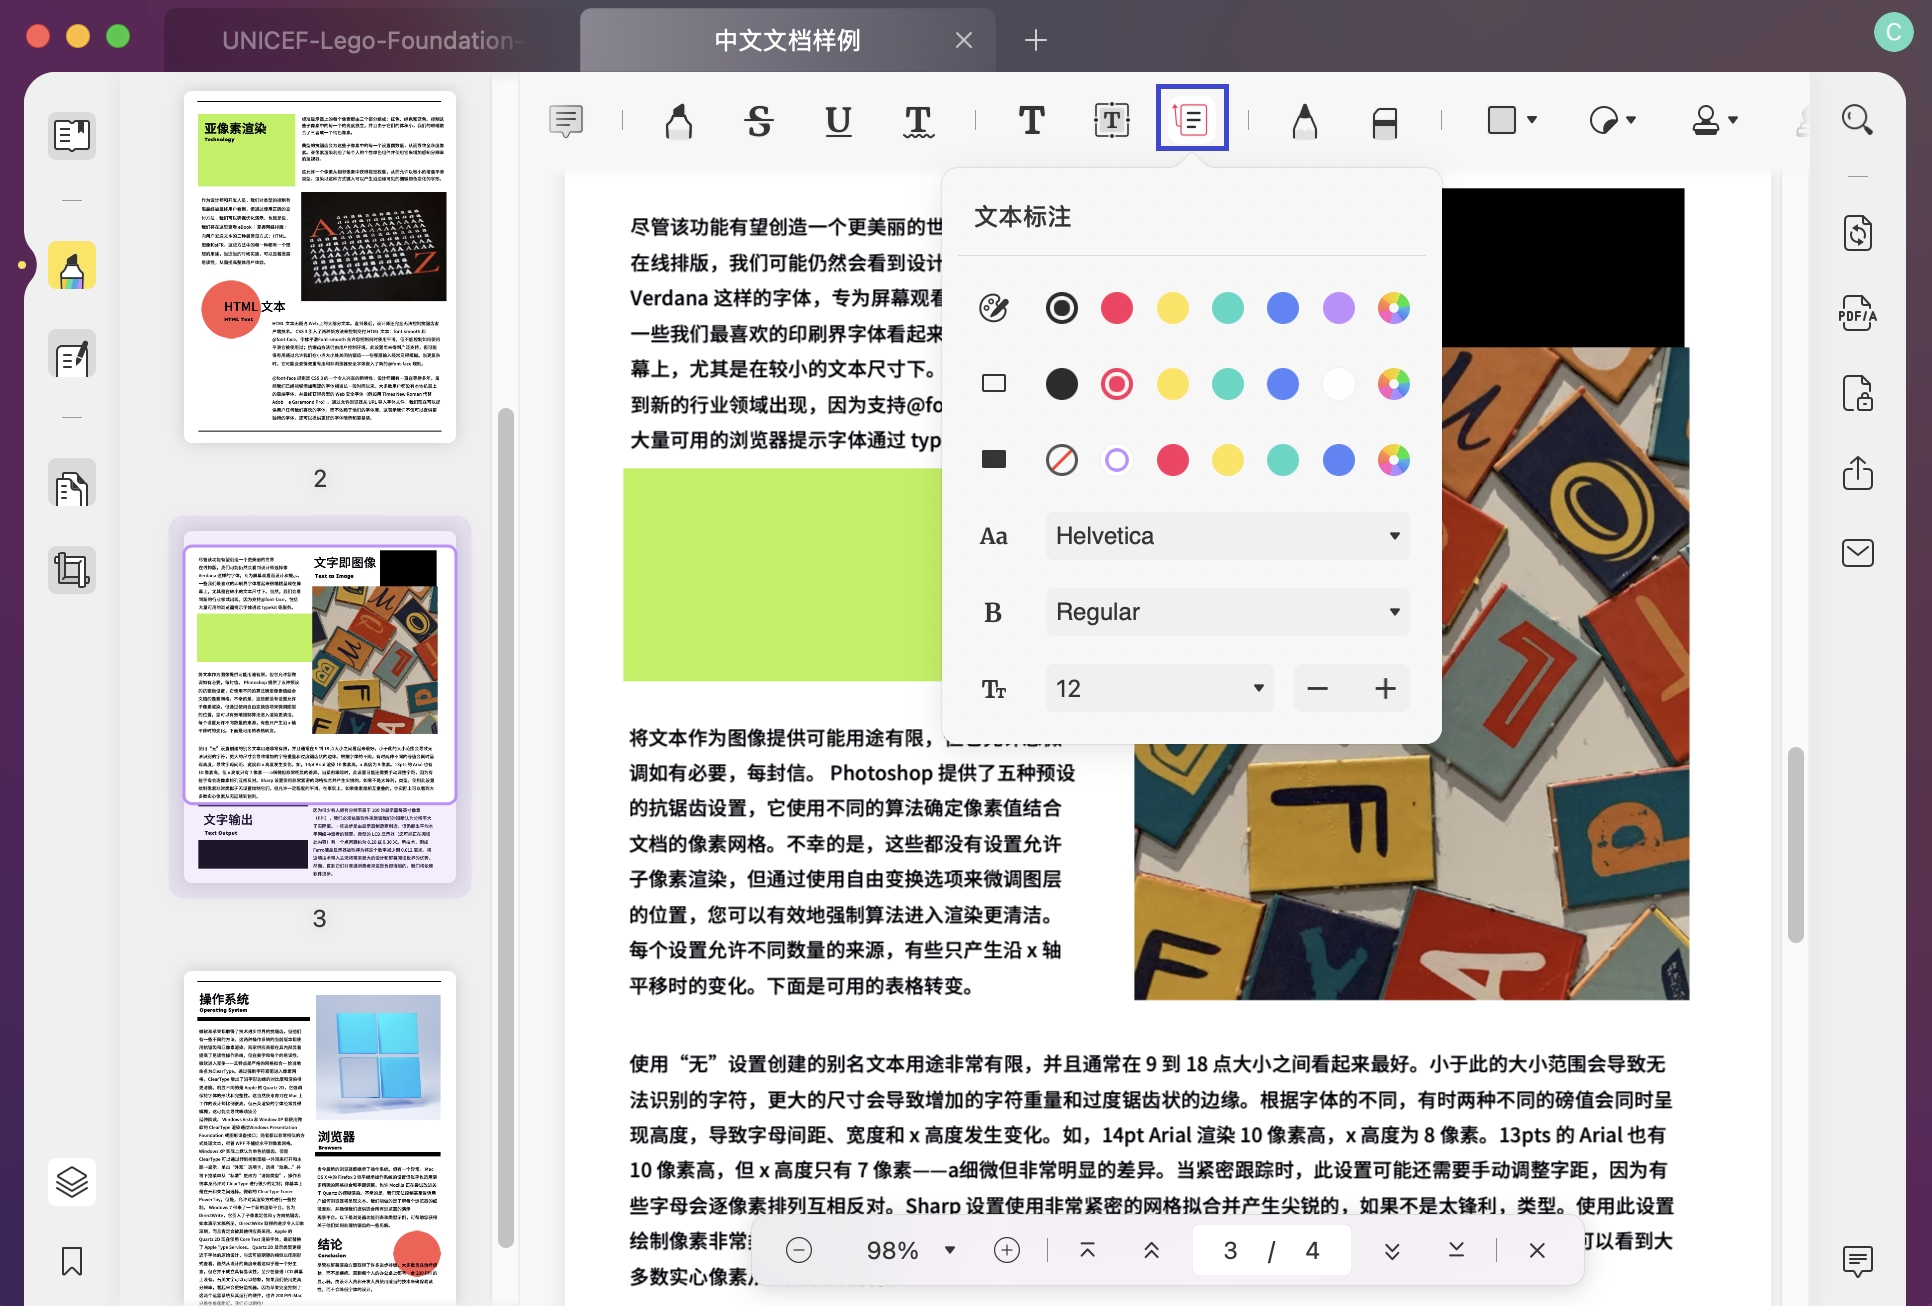Go to the previous page
This screenshot has height=1306, width=1932.
[x=1151, y=1250]
